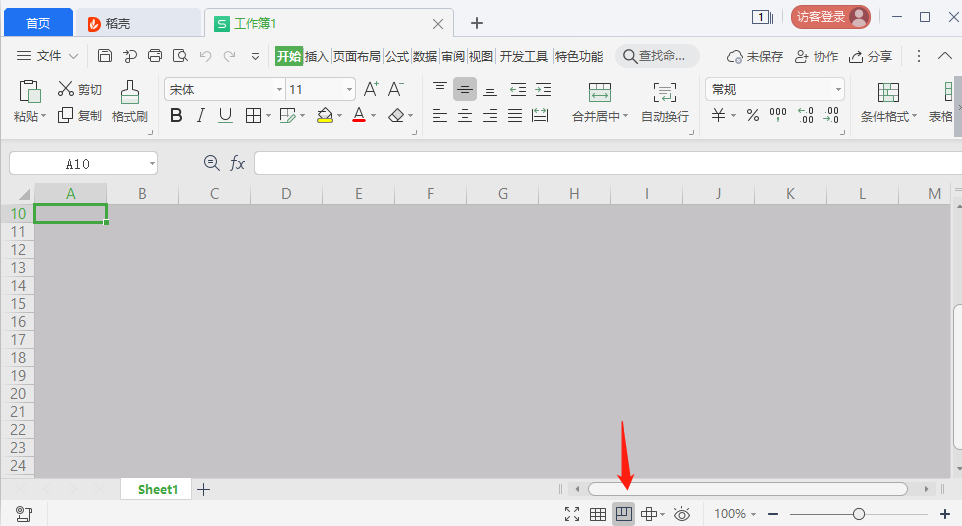
Task: Click the Paste (粘贴) clipboard icon
Action: point(29,91)
